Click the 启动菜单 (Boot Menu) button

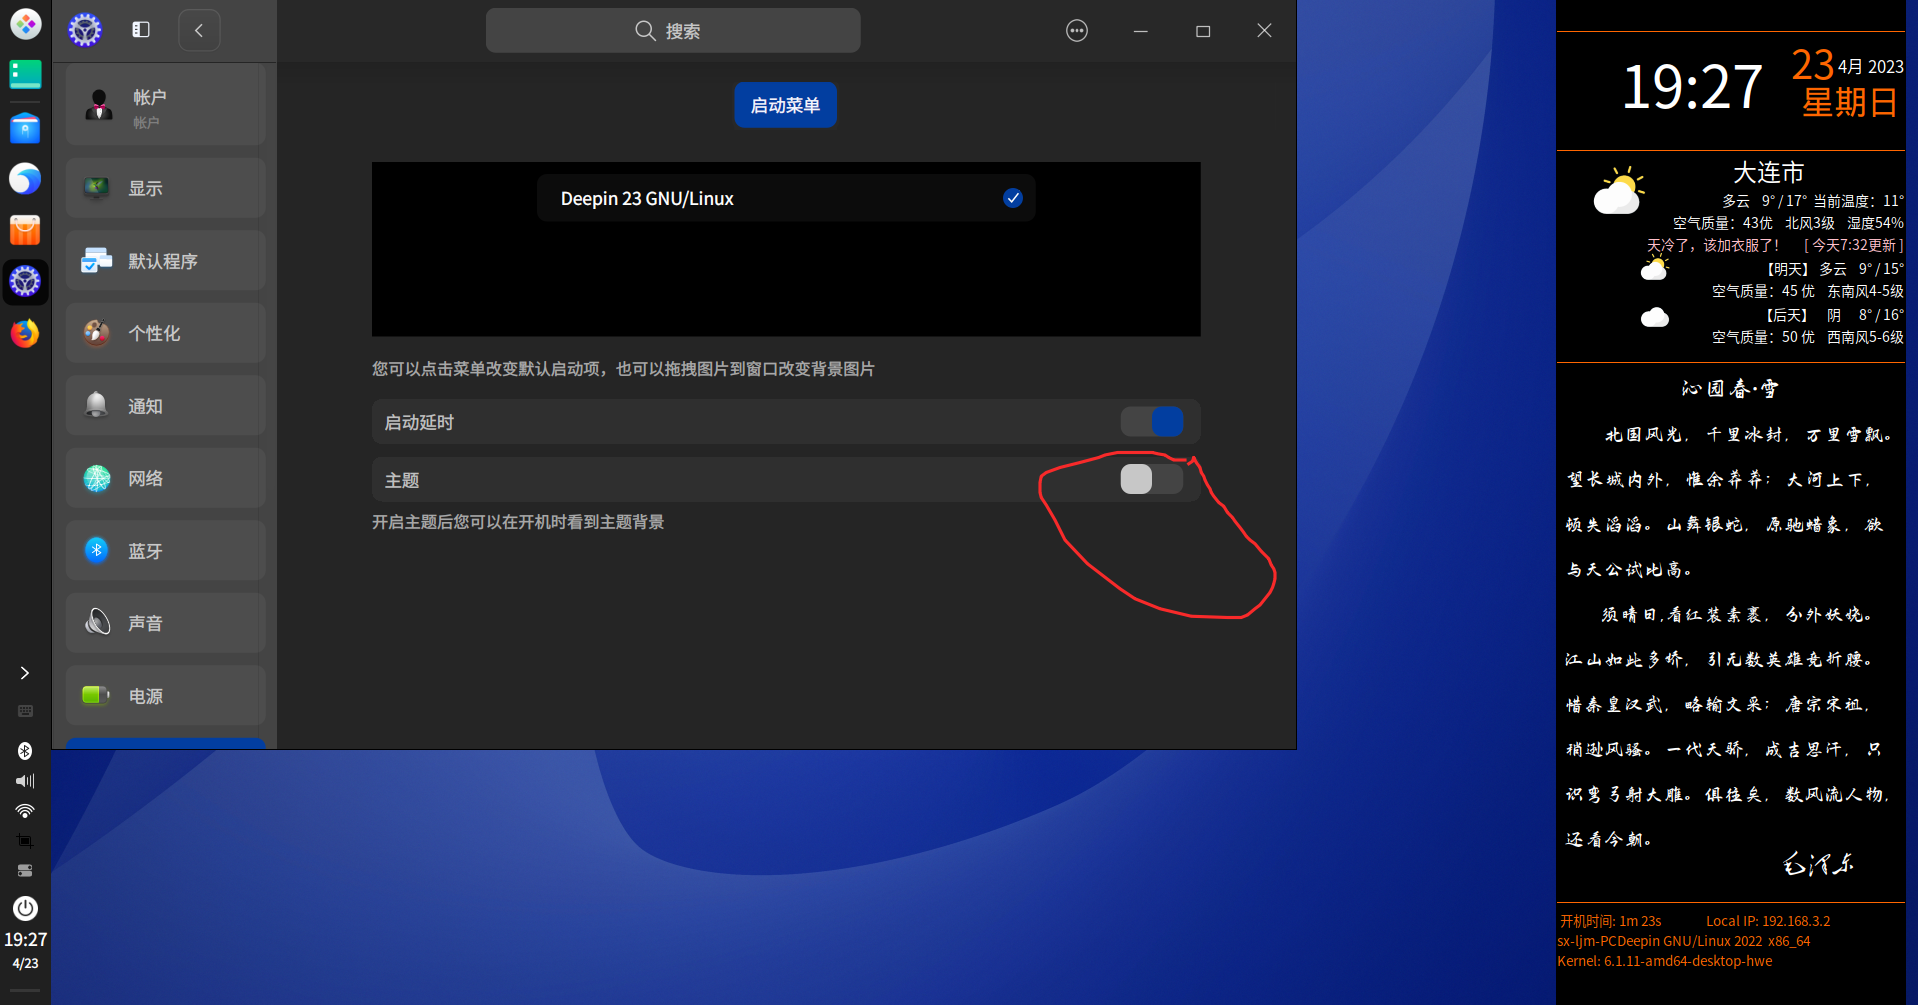(x=785, y=104)
